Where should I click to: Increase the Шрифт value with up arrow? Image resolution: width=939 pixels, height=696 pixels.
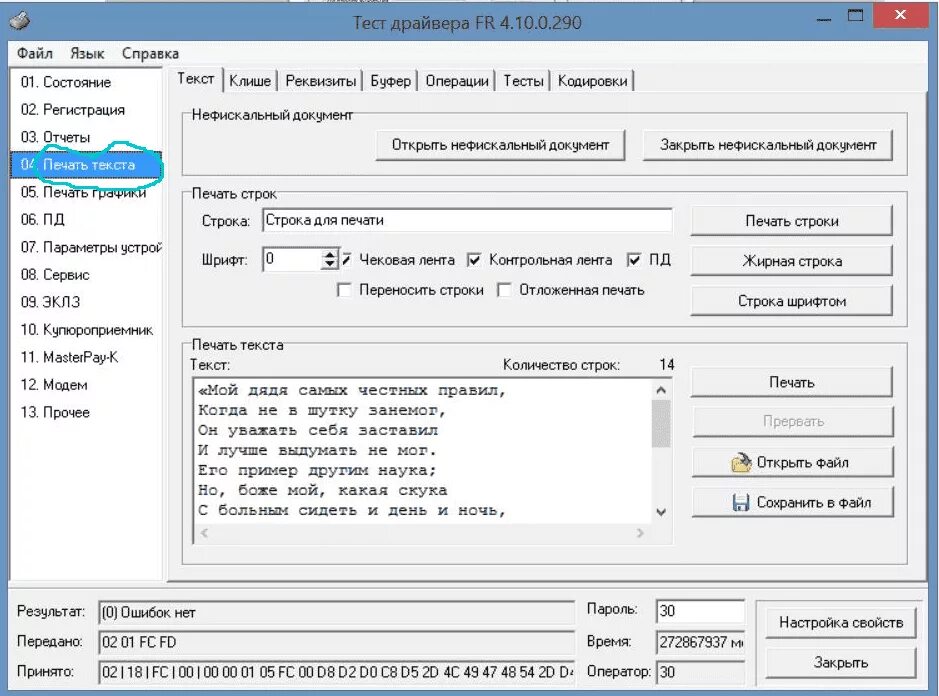pyautogui.click(x=329, y=255)
